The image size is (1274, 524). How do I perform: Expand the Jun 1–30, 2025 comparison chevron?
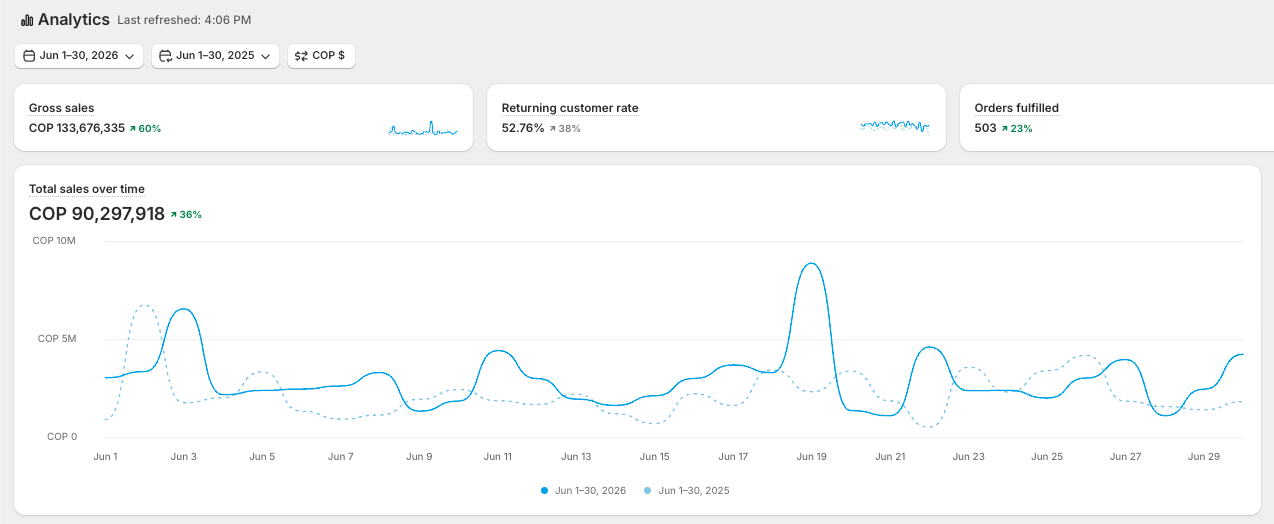tap(266, 57)
